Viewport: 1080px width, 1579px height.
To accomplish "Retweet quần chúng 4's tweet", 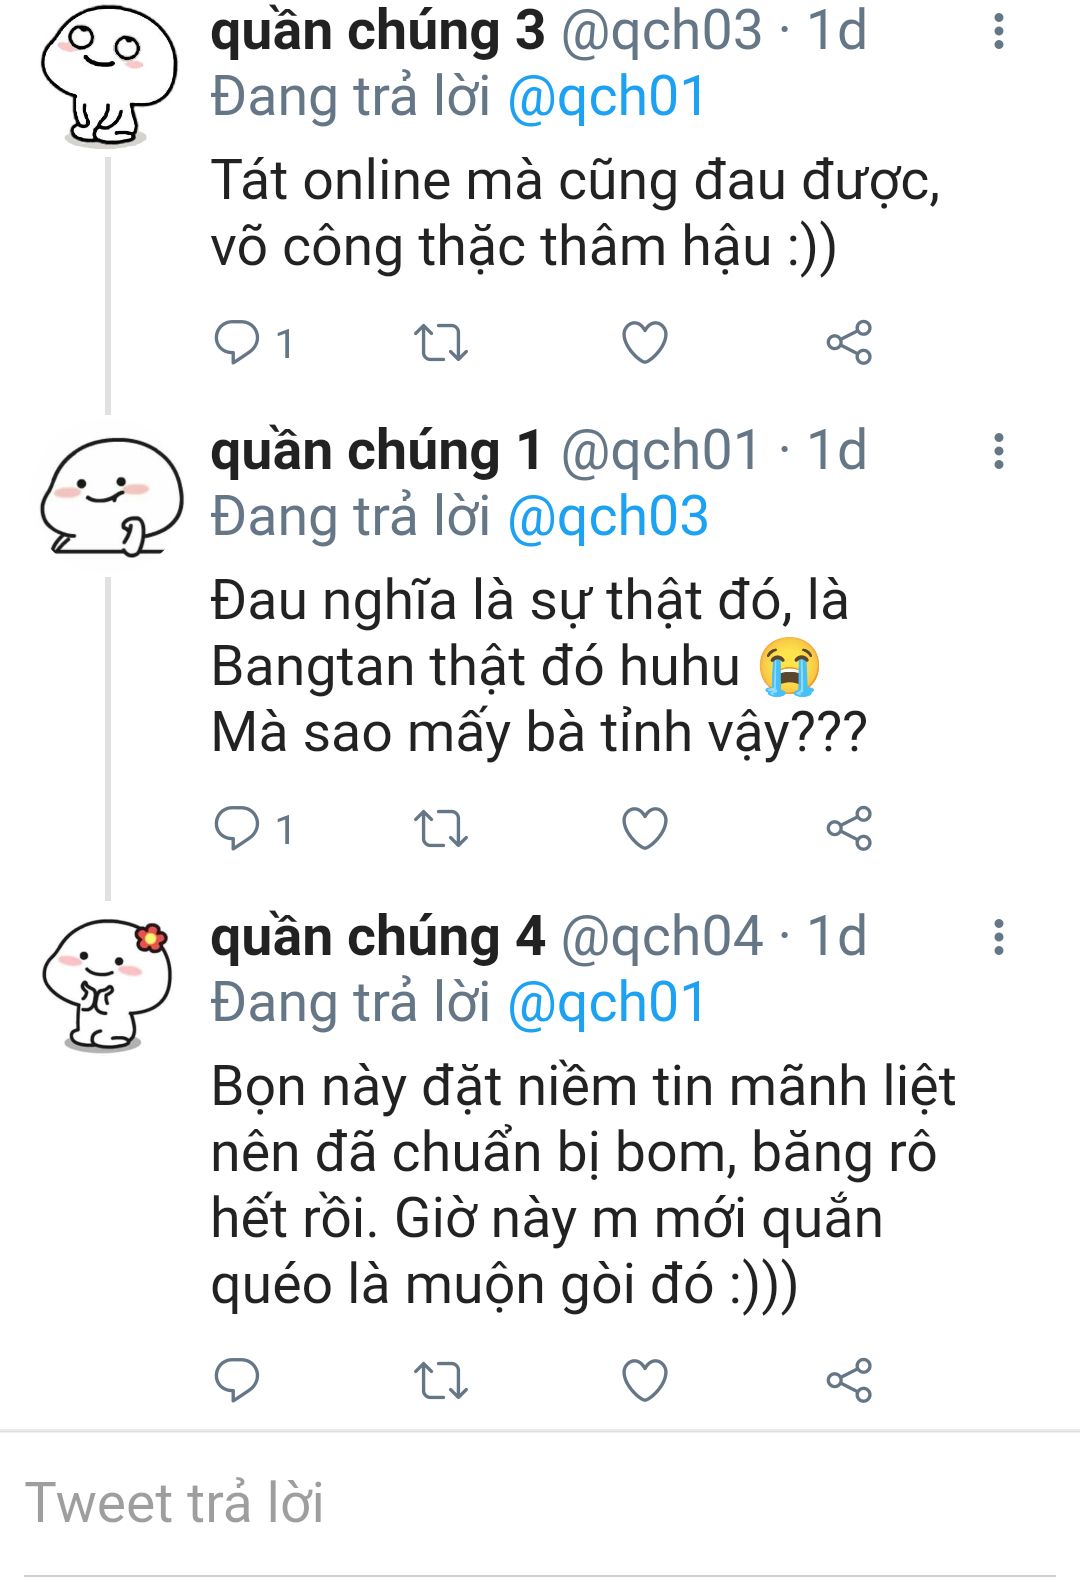I will (441, 1381).
